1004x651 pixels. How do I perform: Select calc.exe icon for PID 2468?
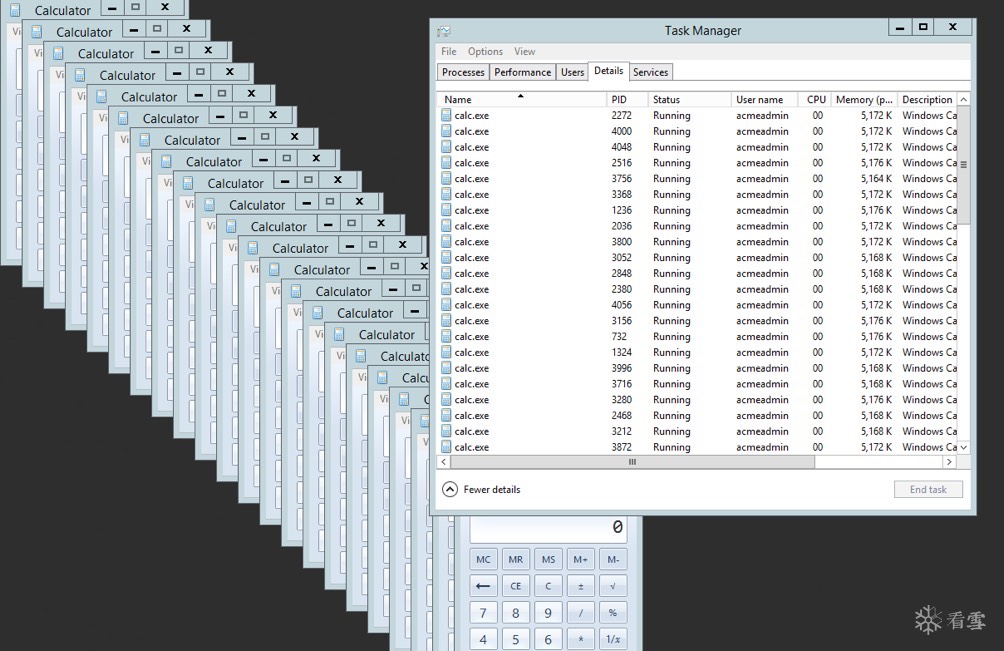pyautogui.click(x=446, y=415)
